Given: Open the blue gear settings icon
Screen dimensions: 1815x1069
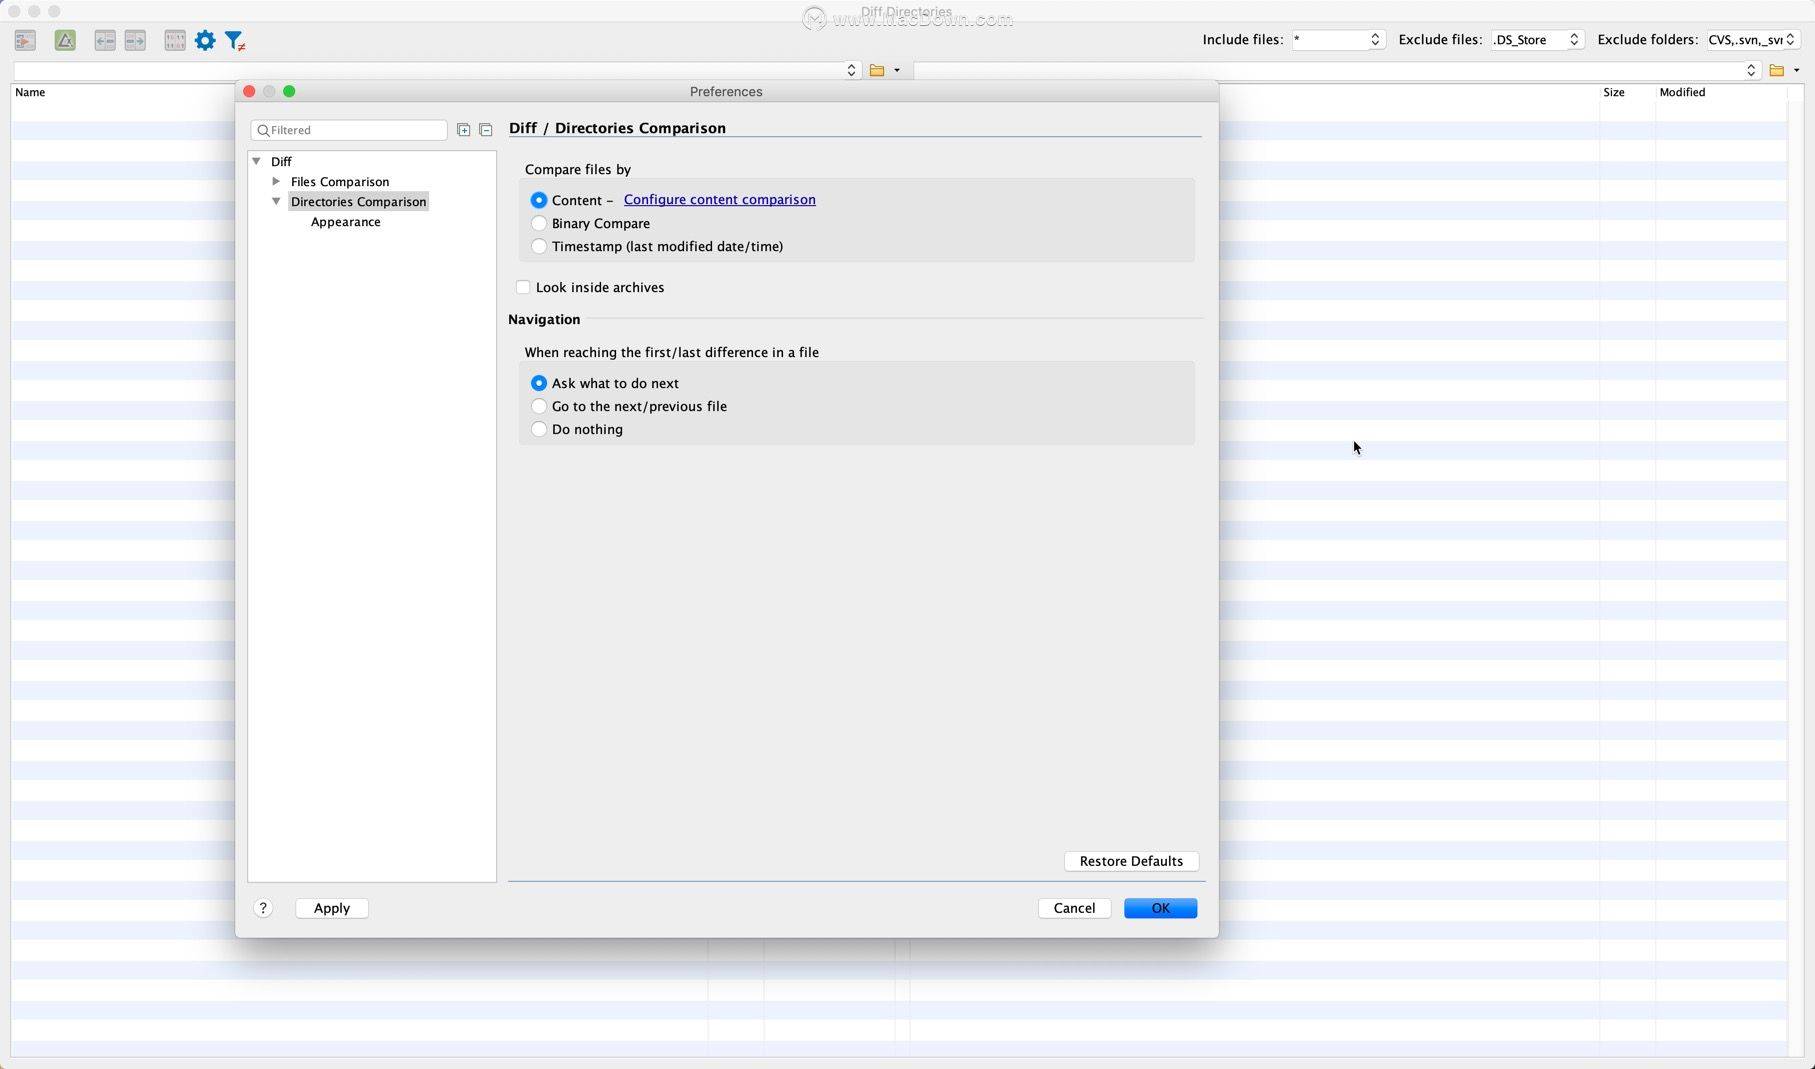Looking at the screenshot, I should (205, 40).
